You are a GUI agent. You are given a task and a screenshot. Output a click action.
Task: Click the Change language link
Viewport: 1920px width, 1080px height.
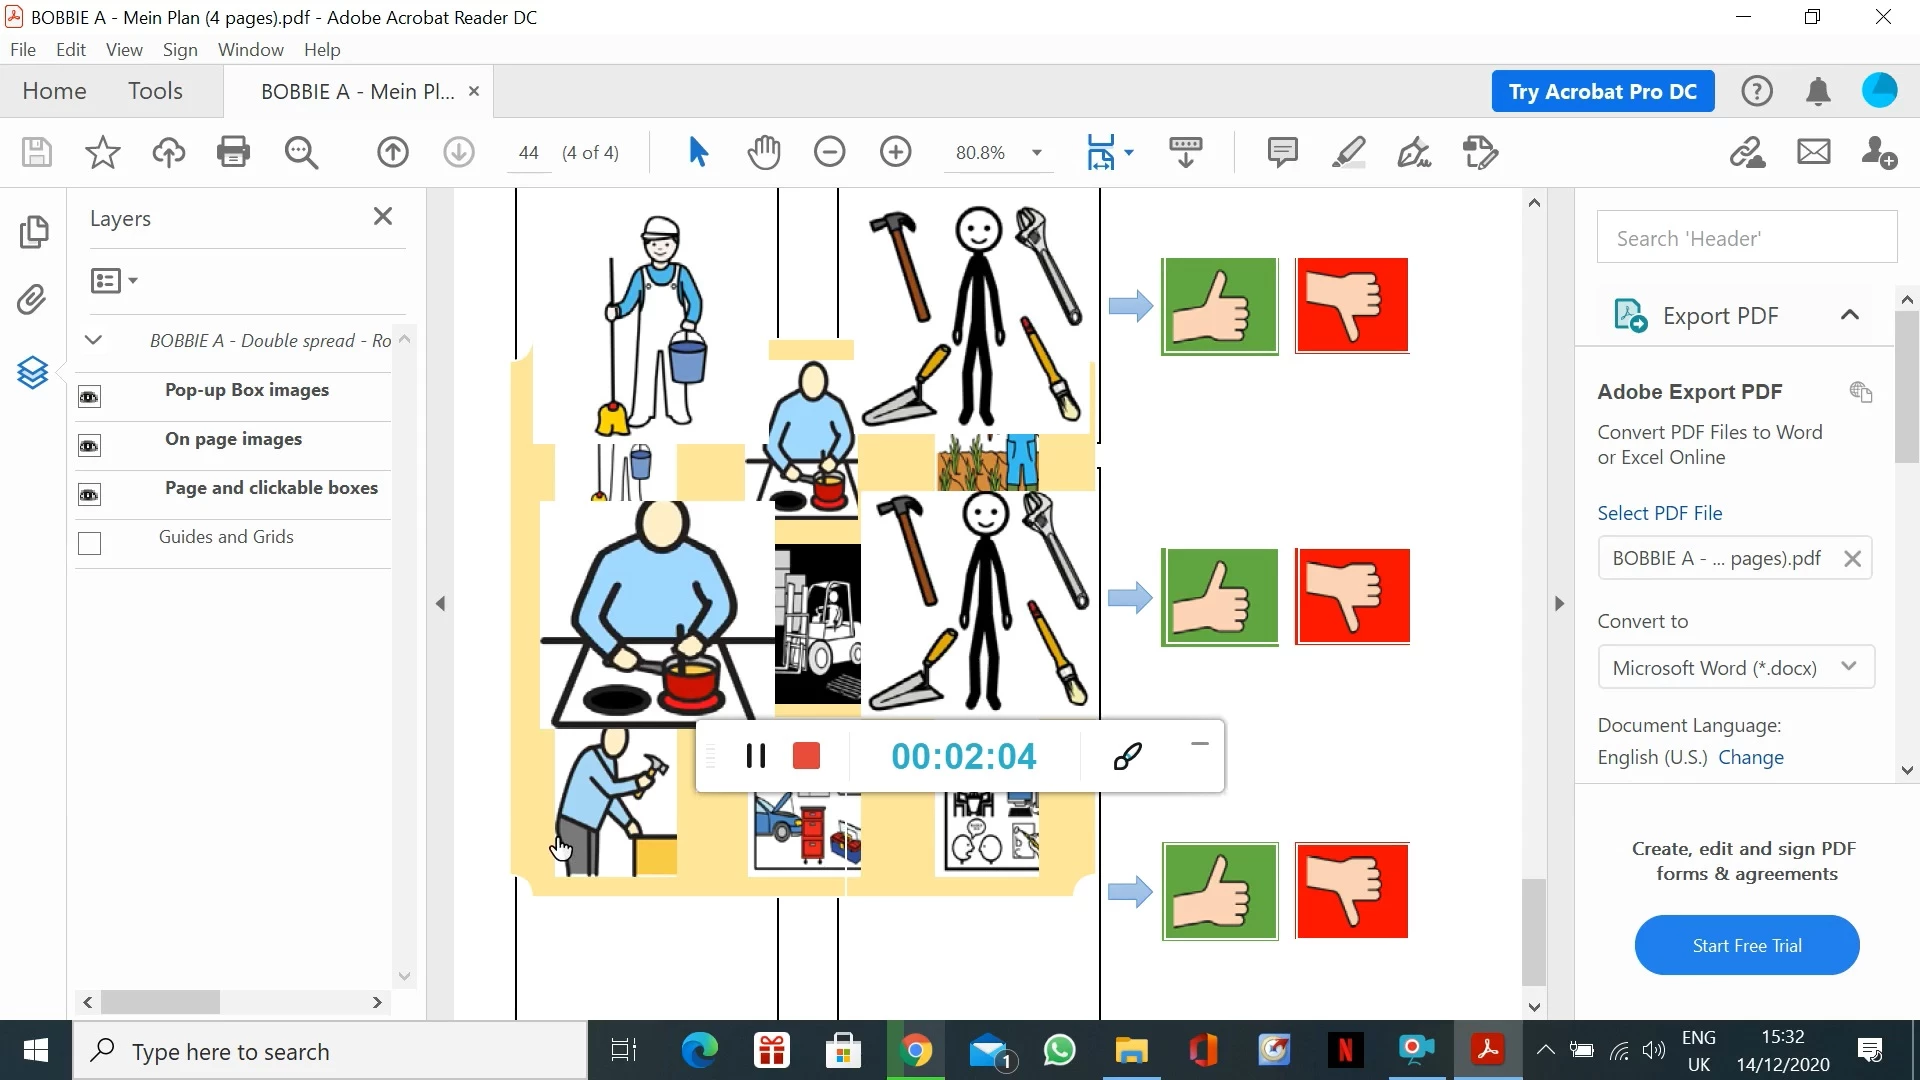pyautogui.click(x=1750, y=757)
